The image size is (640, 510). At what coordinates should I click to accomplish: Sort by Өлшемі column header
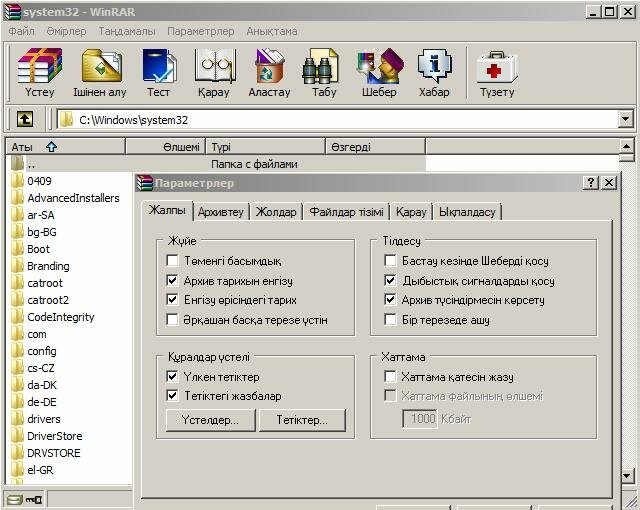pyautogui.click(x=166, y=146)
